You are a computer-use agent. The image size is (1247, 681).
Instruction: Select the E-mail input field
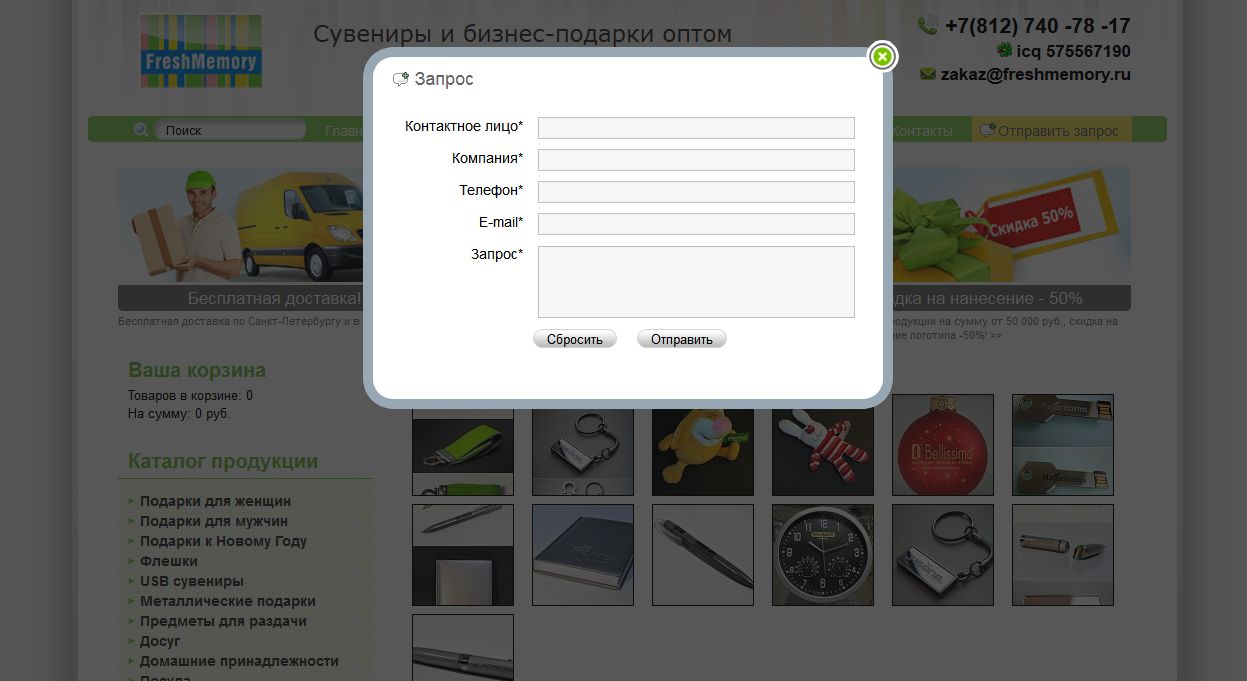pos(696,224)
